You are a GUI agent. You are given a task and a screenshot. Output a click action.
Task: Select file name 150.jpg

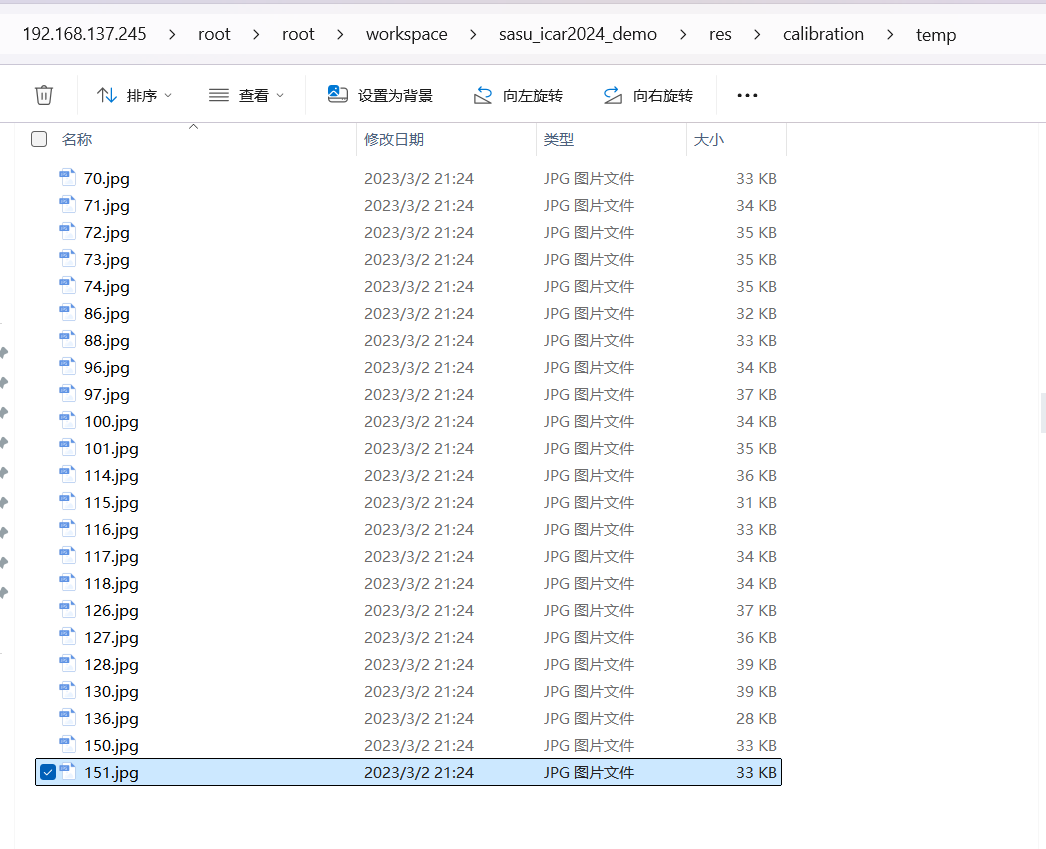click(x=111, y=746)
